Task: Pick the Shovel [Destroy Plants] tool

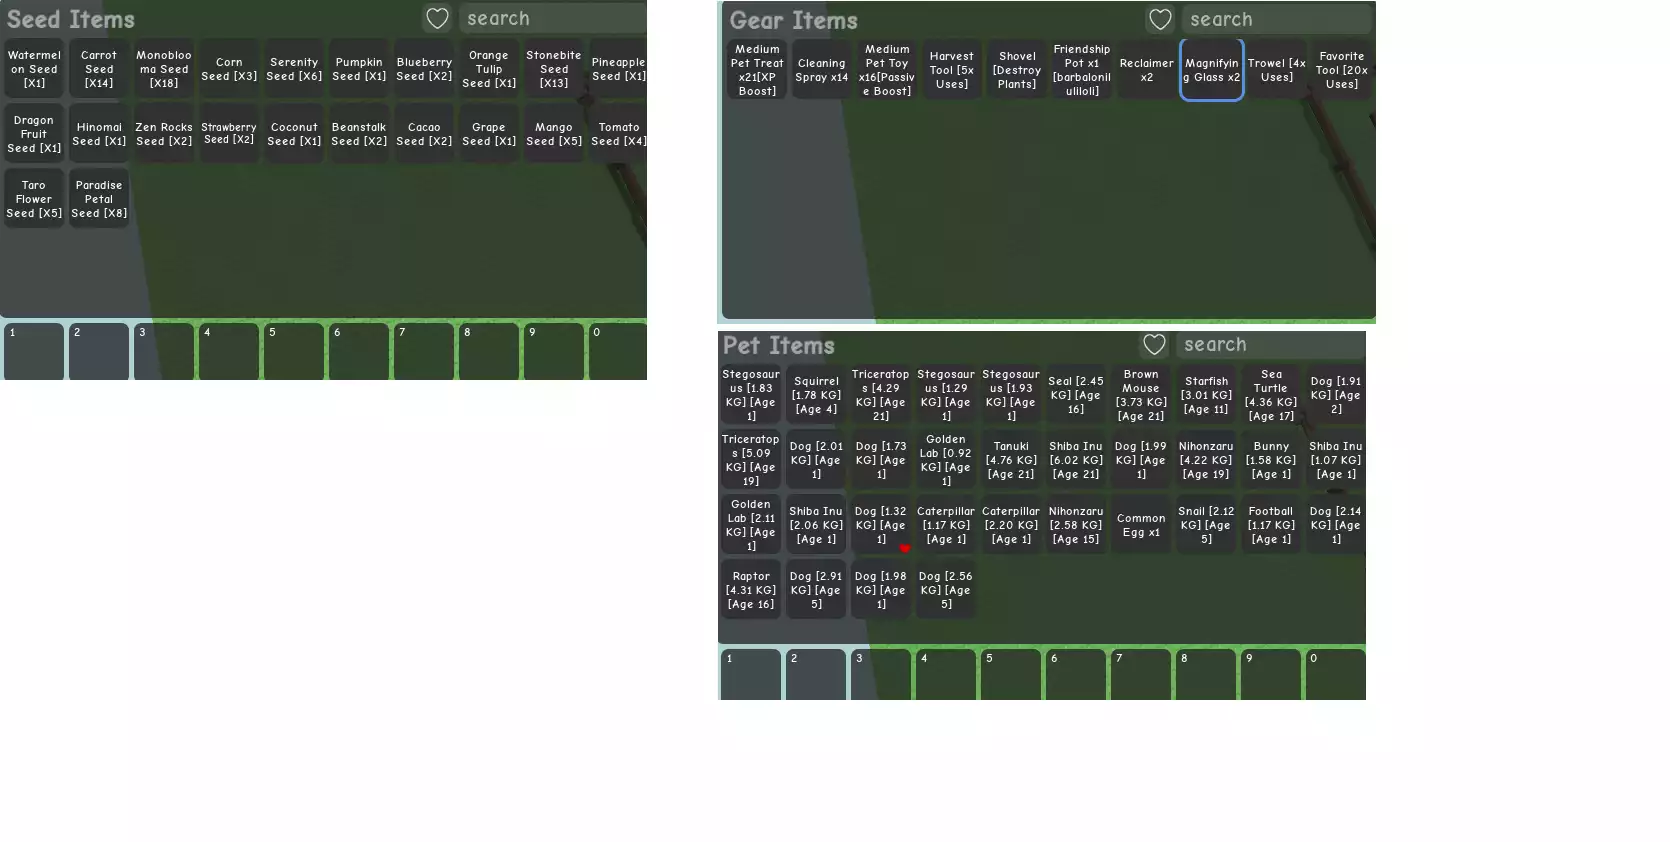Action: (1017, 70)
